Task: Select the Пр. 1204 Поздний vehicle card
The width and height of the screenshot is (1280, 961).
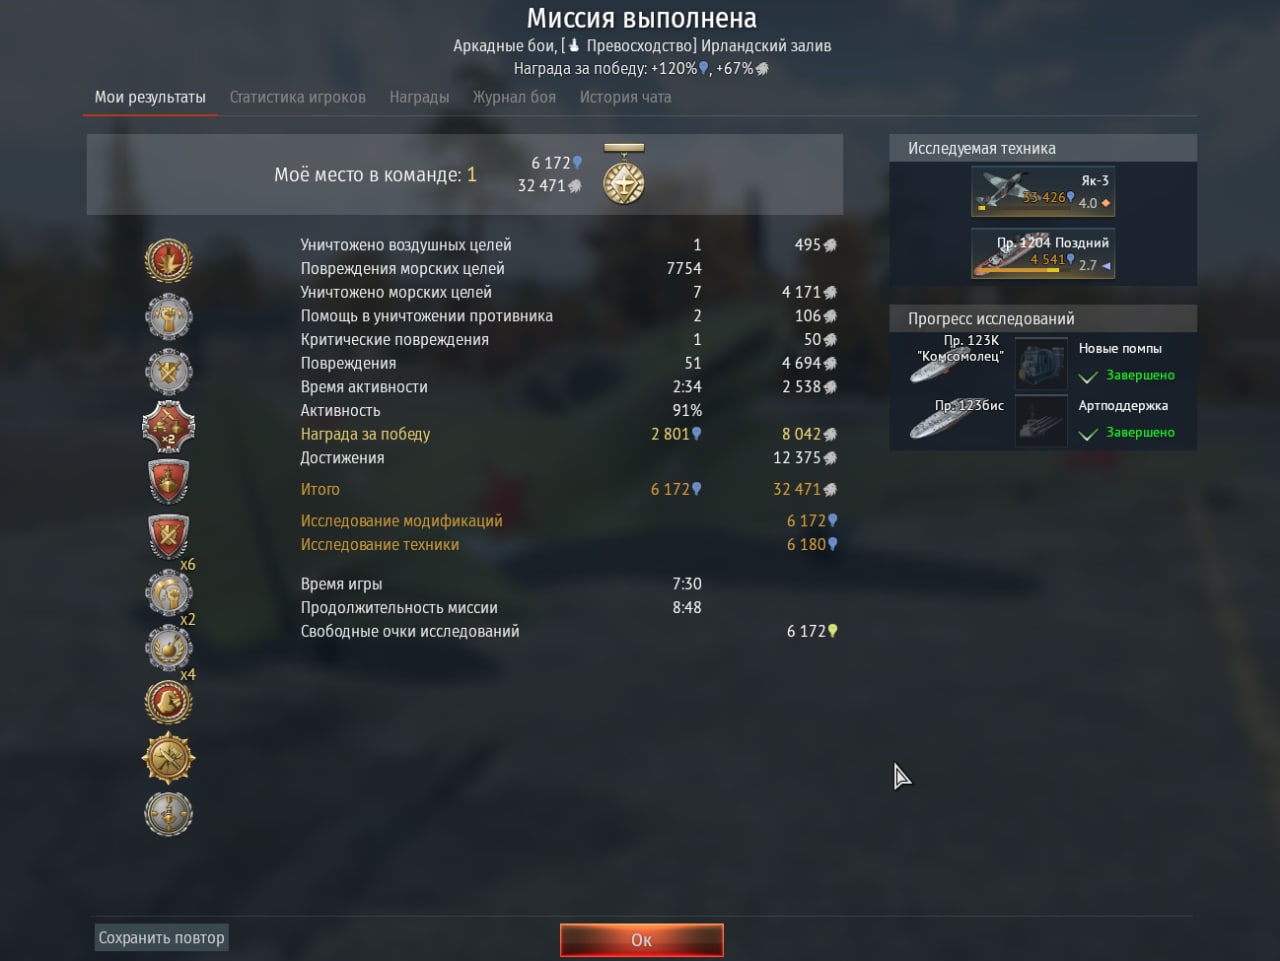Action: 1043,253
